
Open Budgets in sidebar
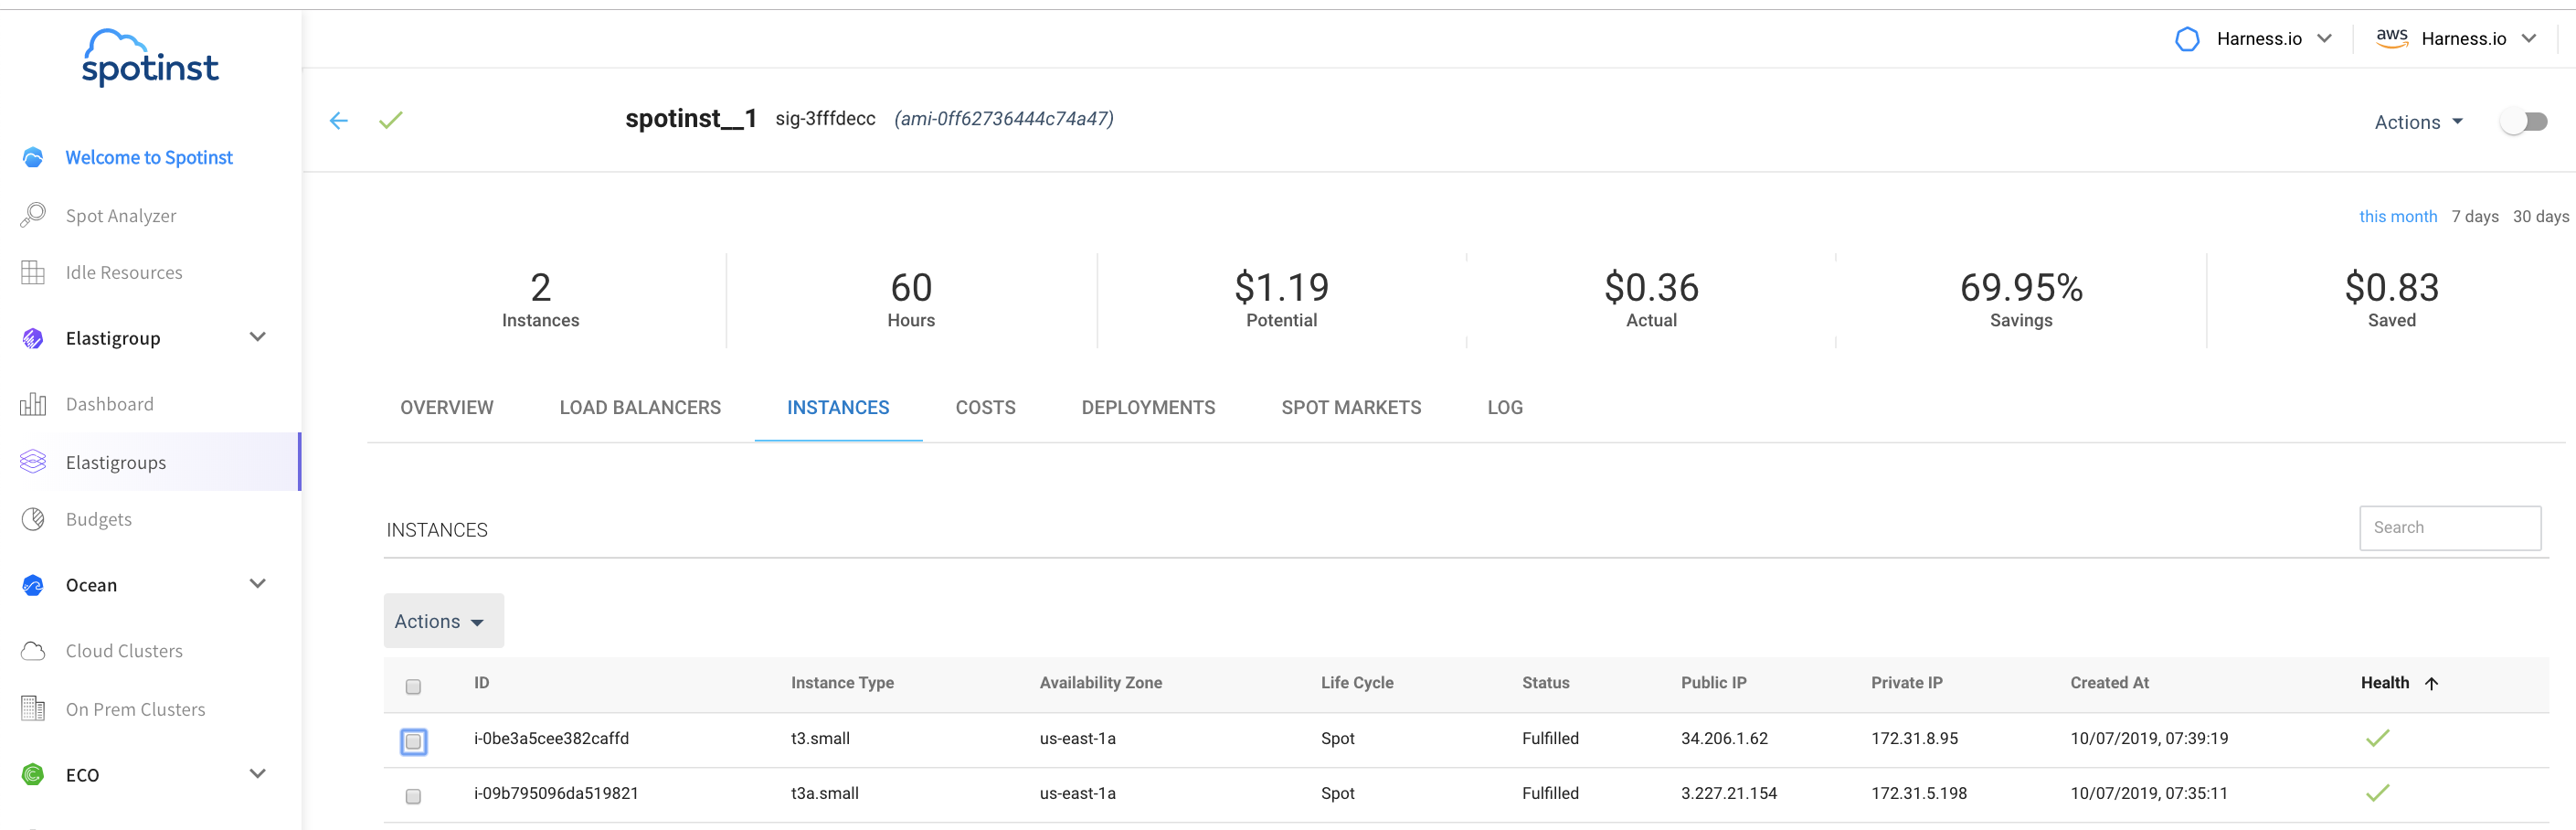(x=99, y=519)
